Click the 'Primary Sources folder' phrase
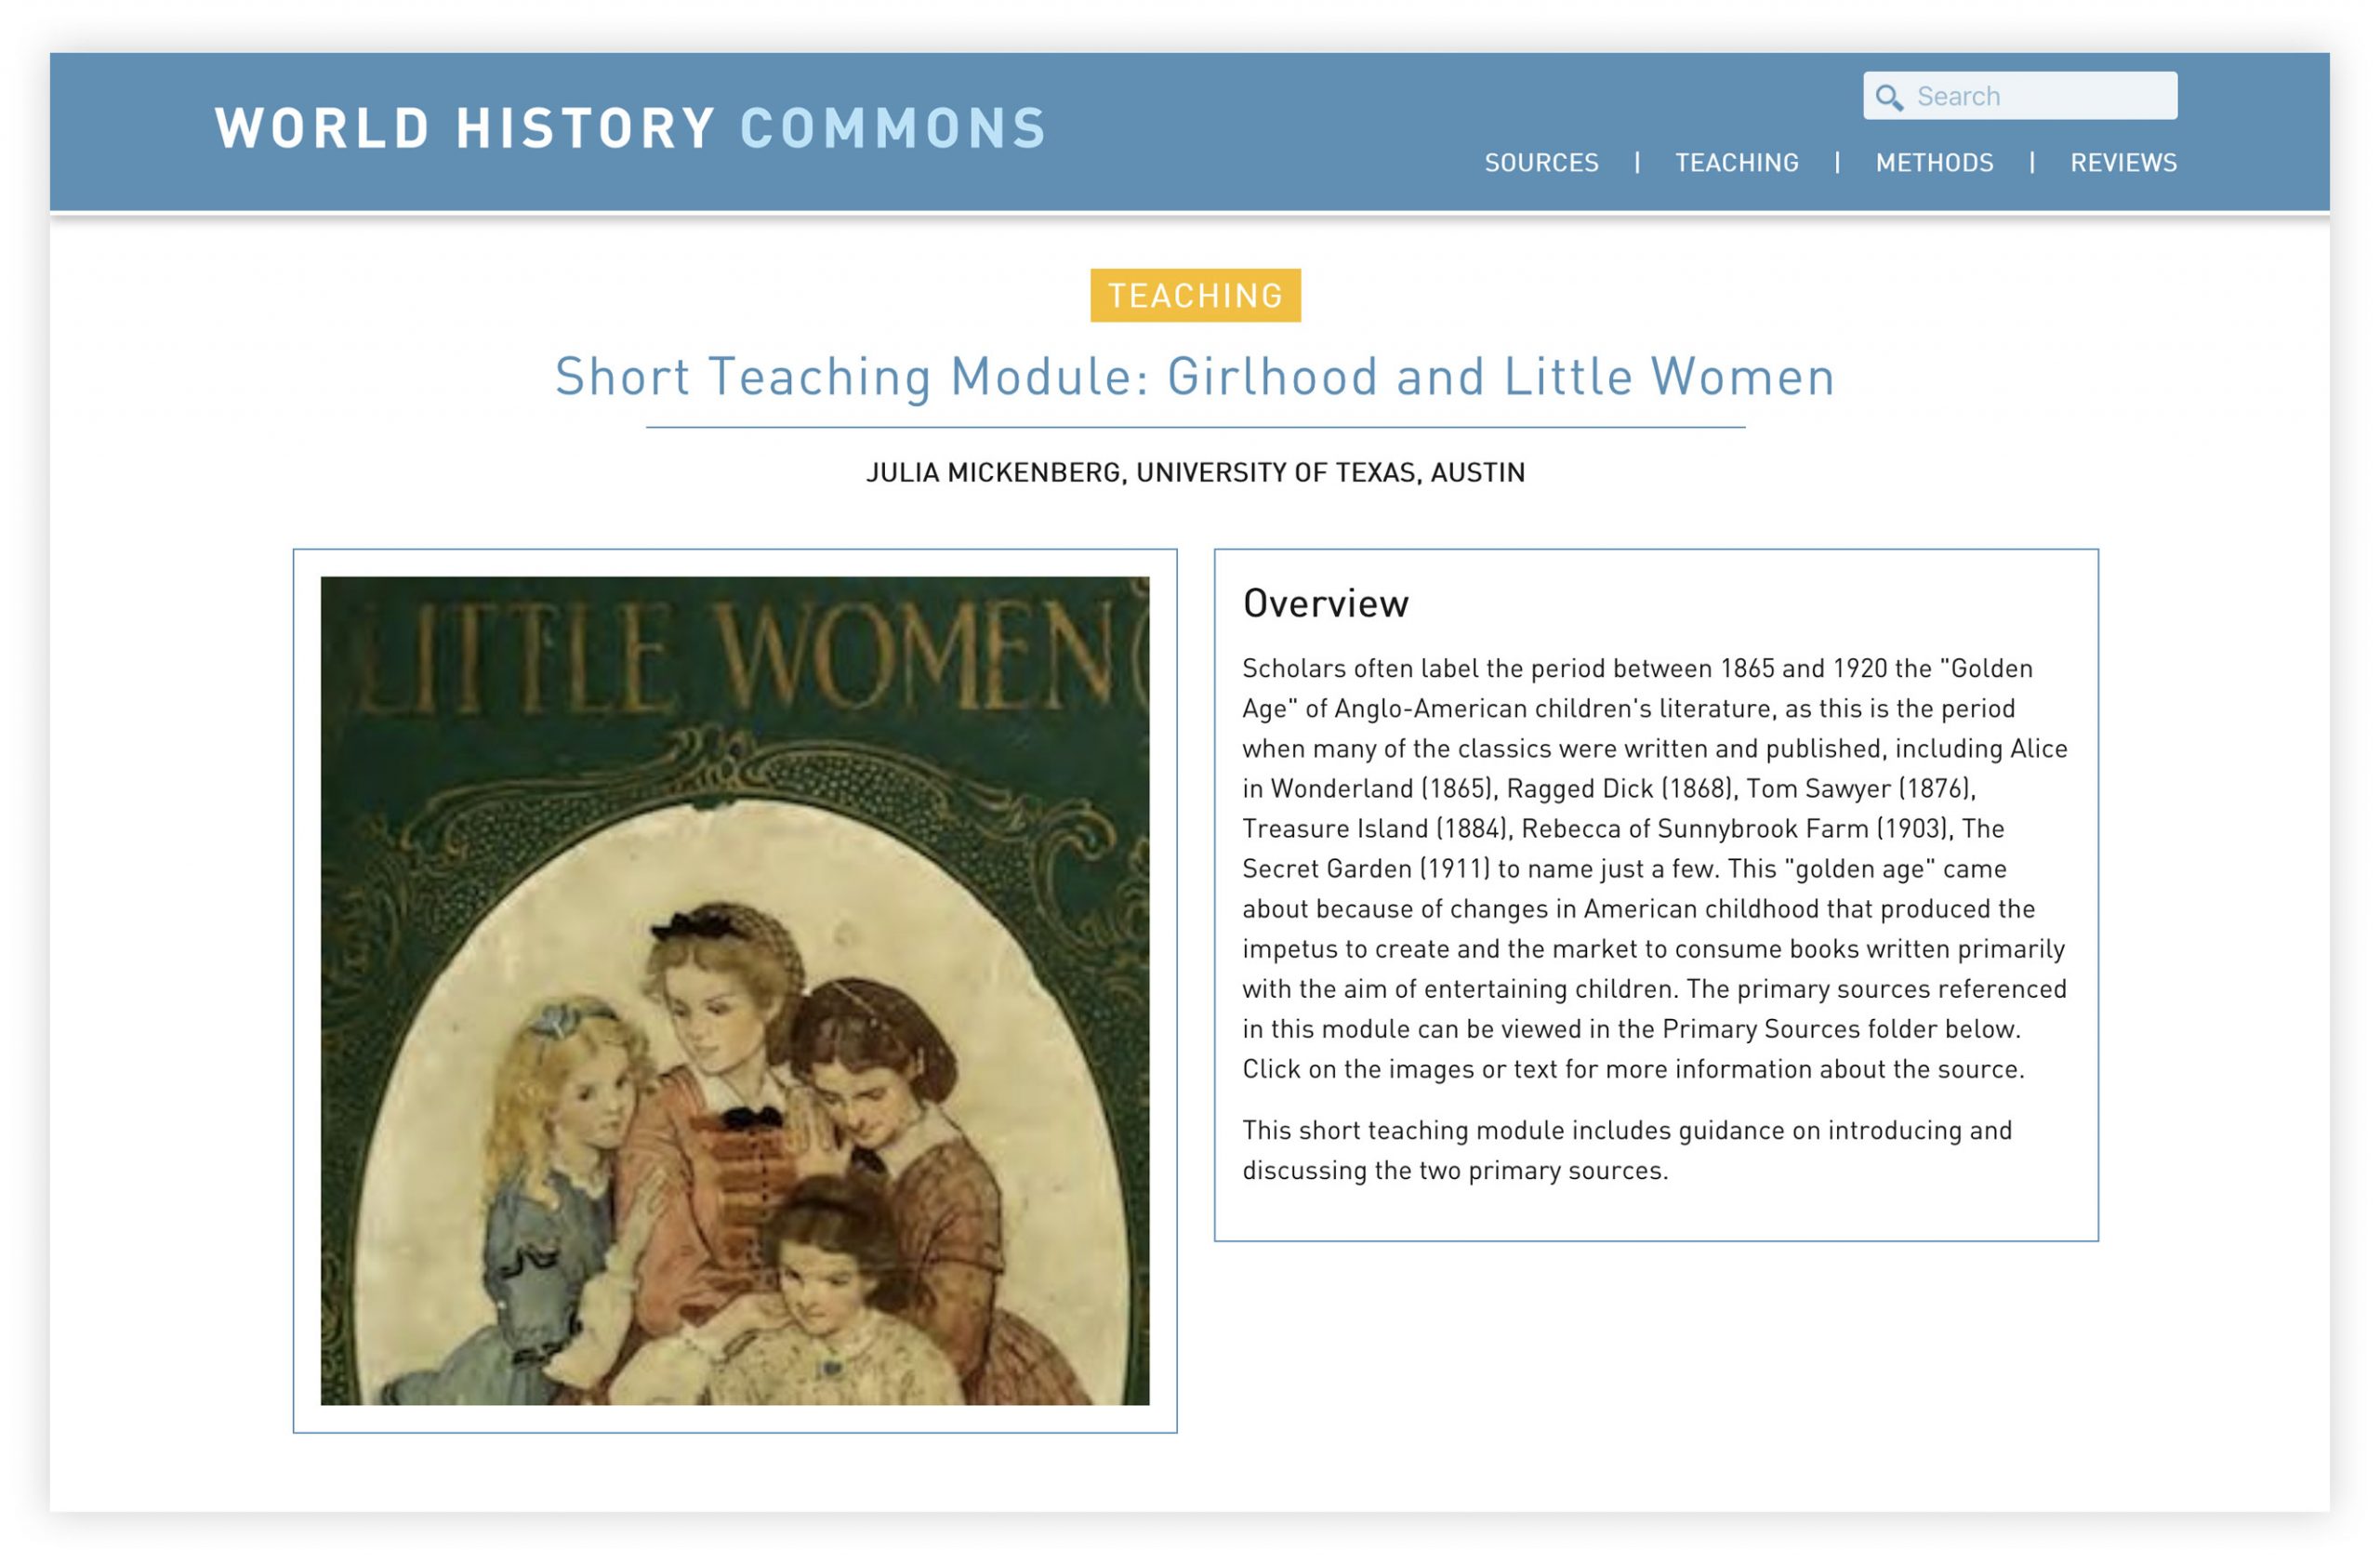The width and height of the screenshot is (2380, 1563). (1803, 1029)
